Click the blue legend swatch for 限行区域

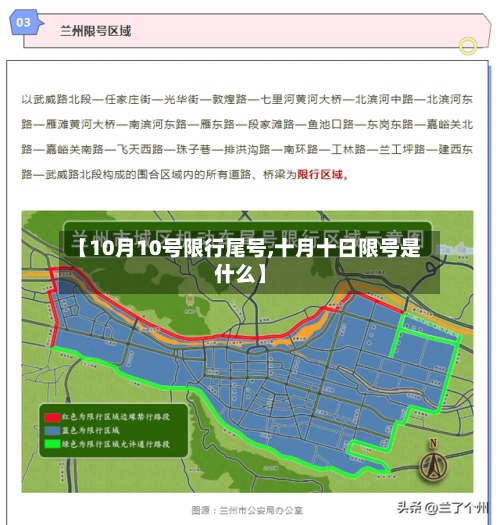pyautogui.click(x=52, y=431)
